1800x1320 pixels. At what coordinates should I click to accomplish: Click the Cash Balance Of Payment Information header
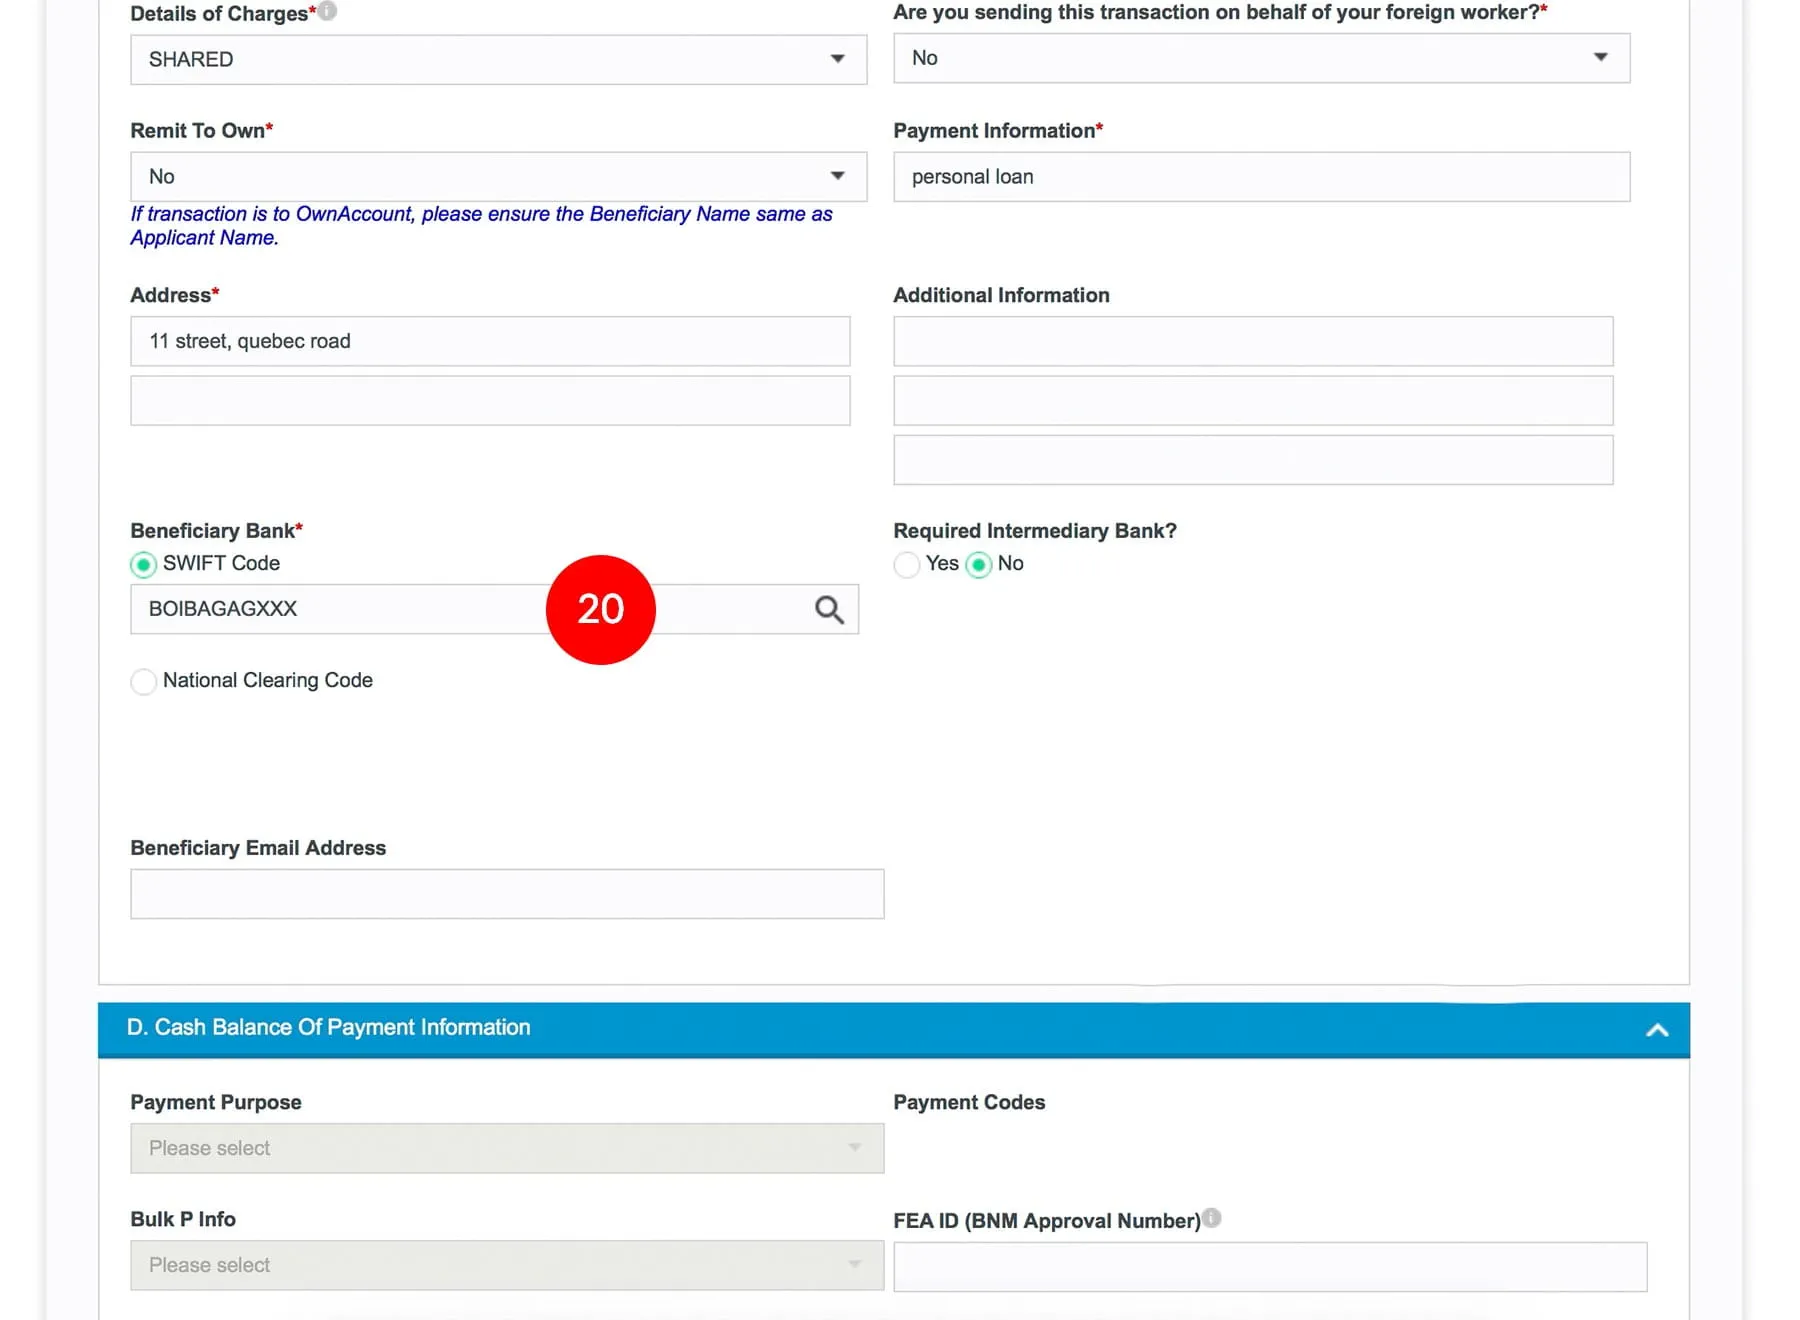point(329,1028)
